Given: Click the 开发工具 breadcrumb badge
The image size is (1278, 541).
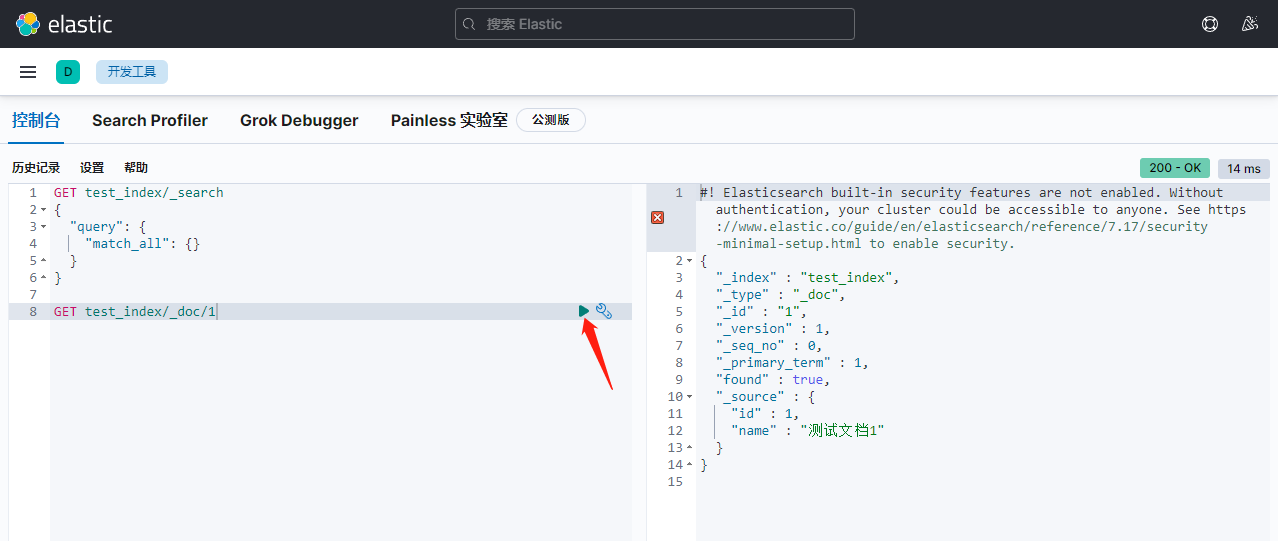Looking at the screenshot, I should tap(132, 72).
